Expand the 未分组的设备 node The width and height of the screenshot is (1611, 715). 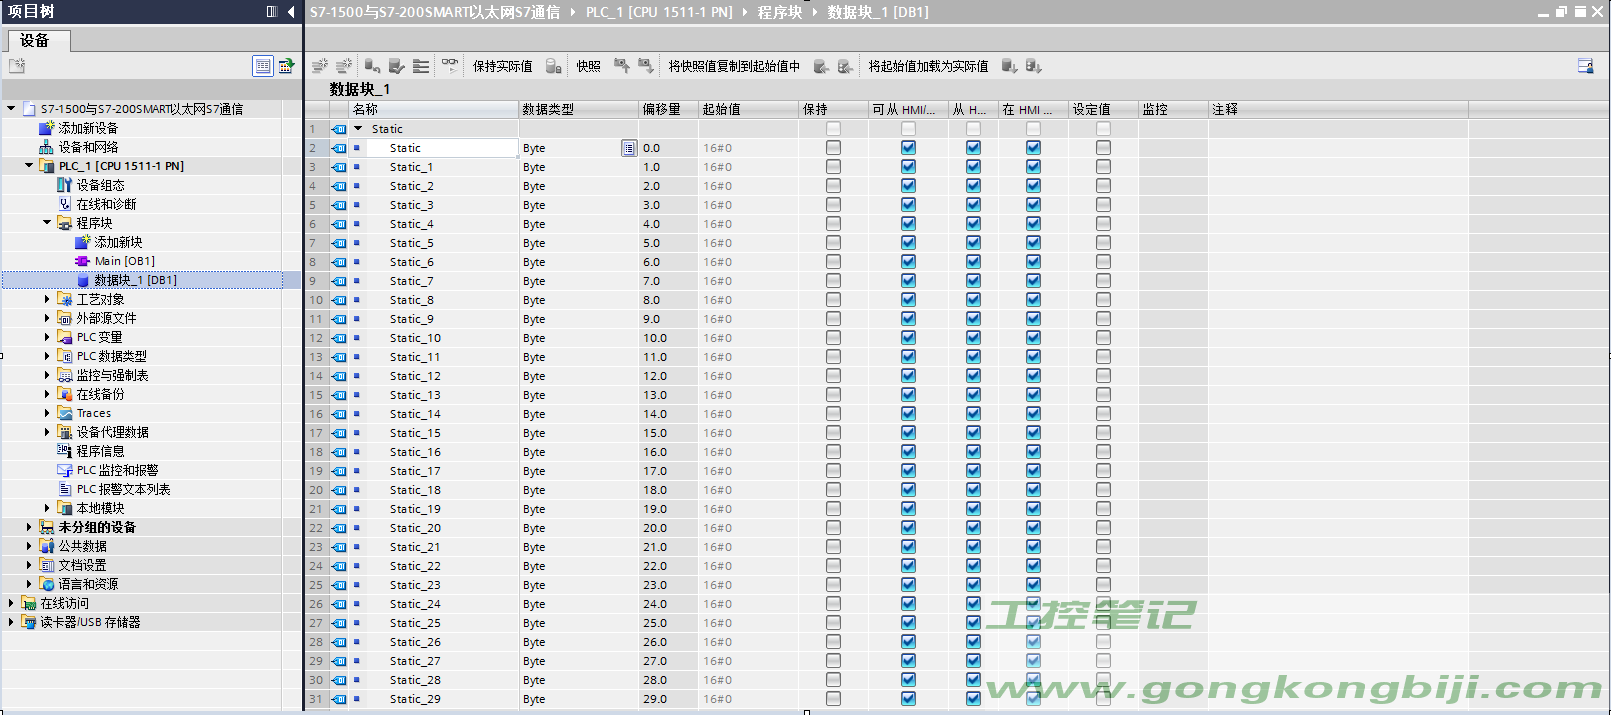29,527
